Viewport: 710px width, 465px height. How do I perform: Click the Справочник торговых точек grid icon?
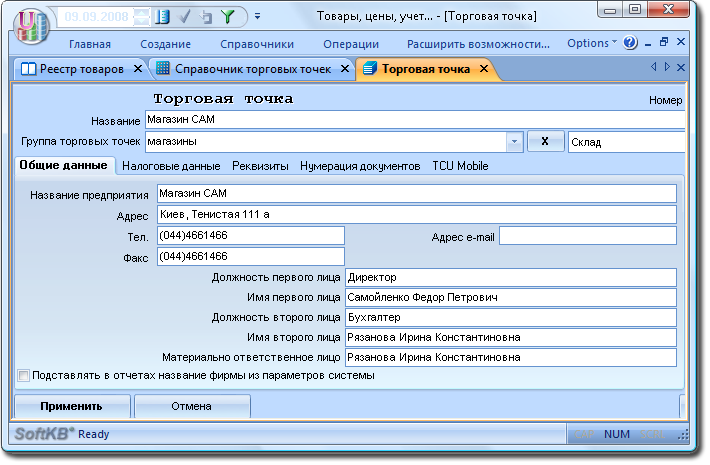click(163, 68)
